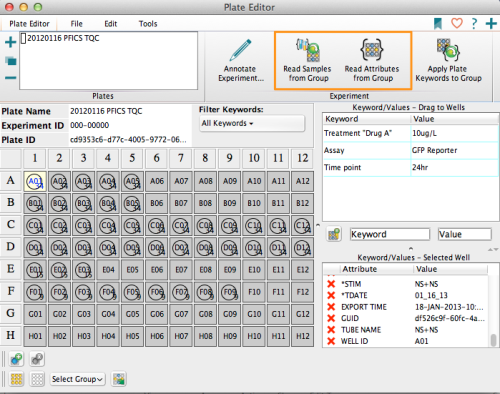This screenshot has height=394, width=500.
Task: Delete the *TDATE attribute with red X
Action: pos(331,295)
